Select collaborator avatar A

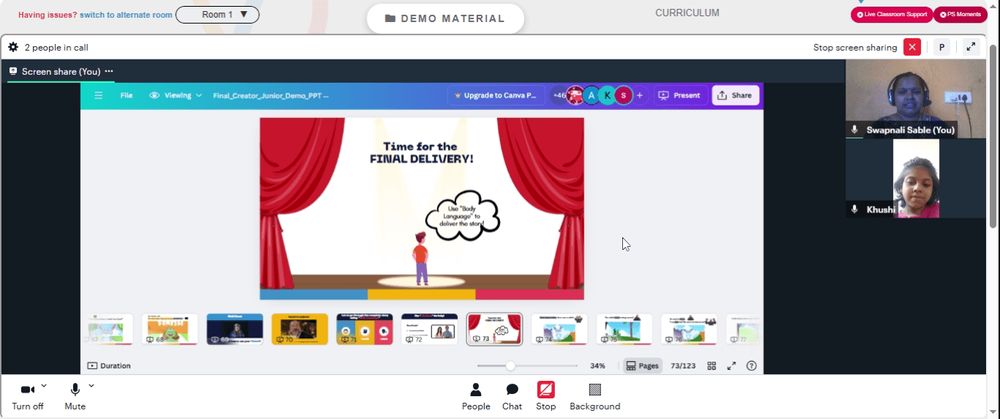pos(591,96)
